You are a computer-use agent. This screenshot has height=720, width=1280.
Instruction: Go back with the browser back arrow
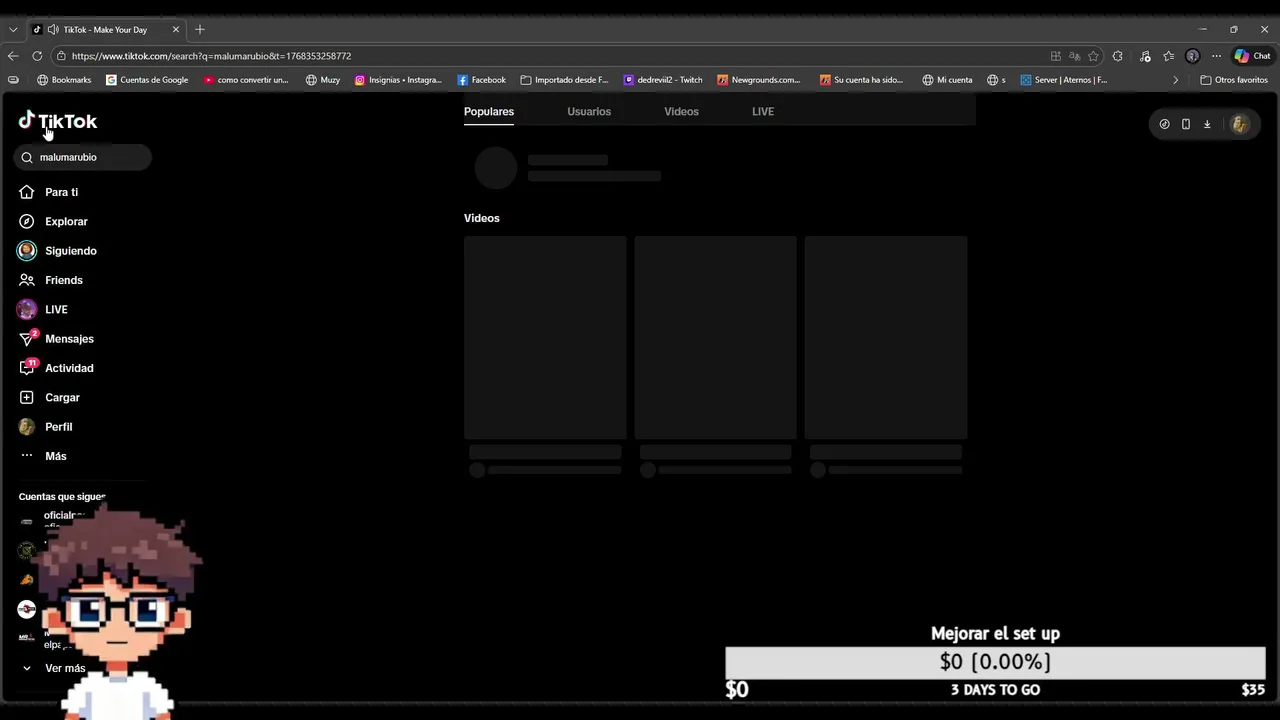tap(13, 56)
